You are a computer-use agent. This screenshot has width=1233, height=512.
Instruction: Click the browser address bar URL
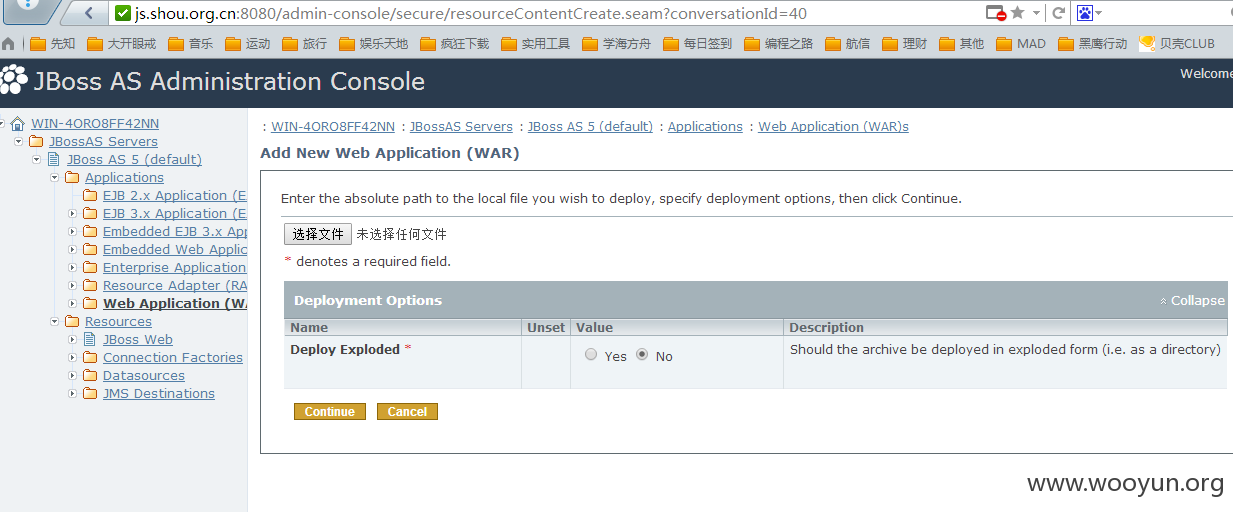[x=470, y=14]
